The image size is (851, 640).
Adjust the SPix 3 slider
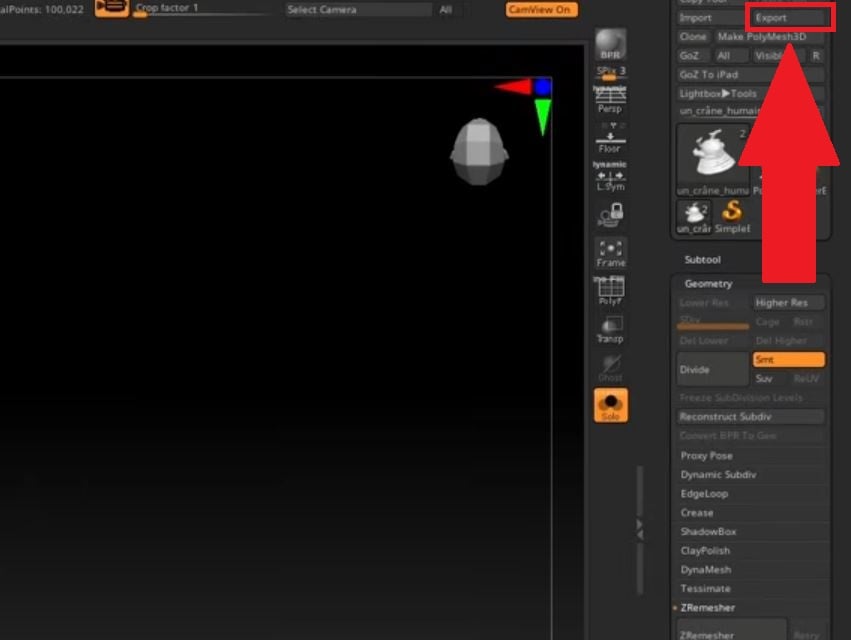(611, 73)
